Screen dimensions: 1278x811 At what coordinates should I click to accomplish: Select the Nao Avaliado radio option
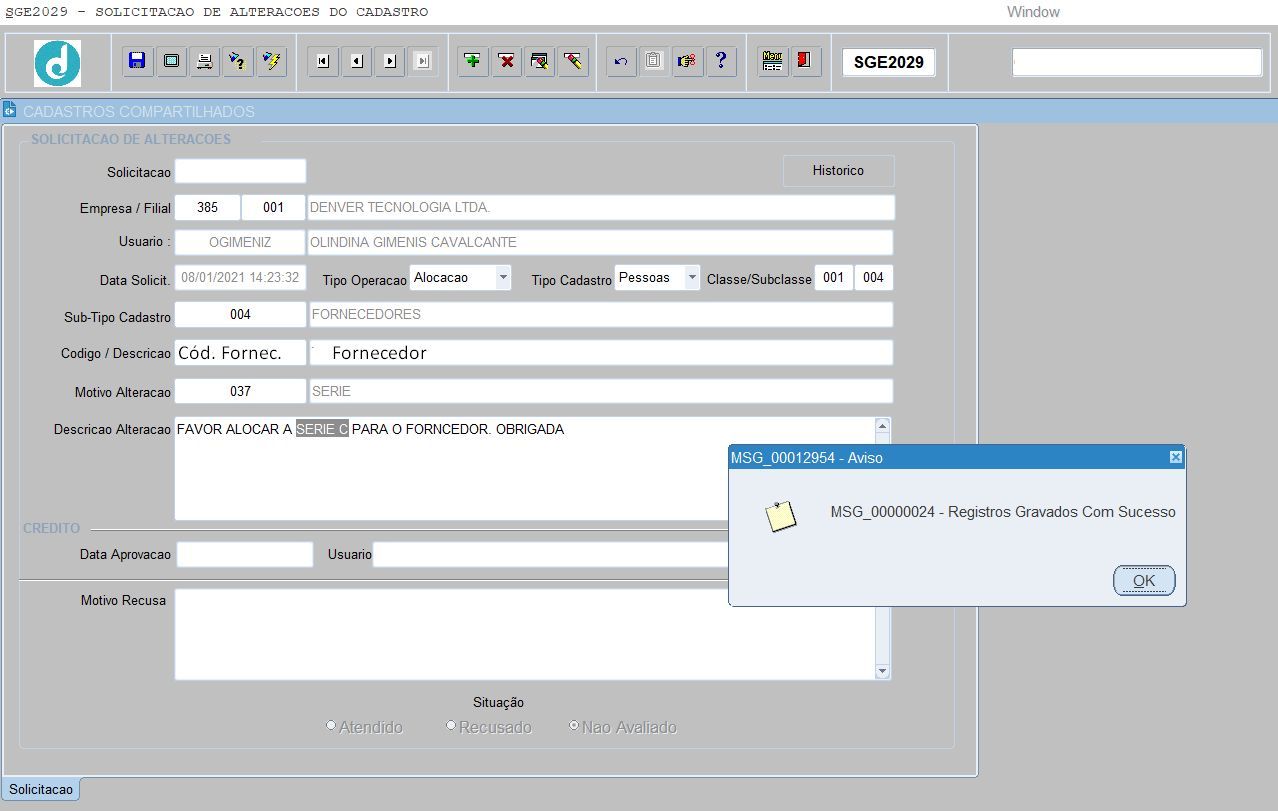tap(574, 726)
